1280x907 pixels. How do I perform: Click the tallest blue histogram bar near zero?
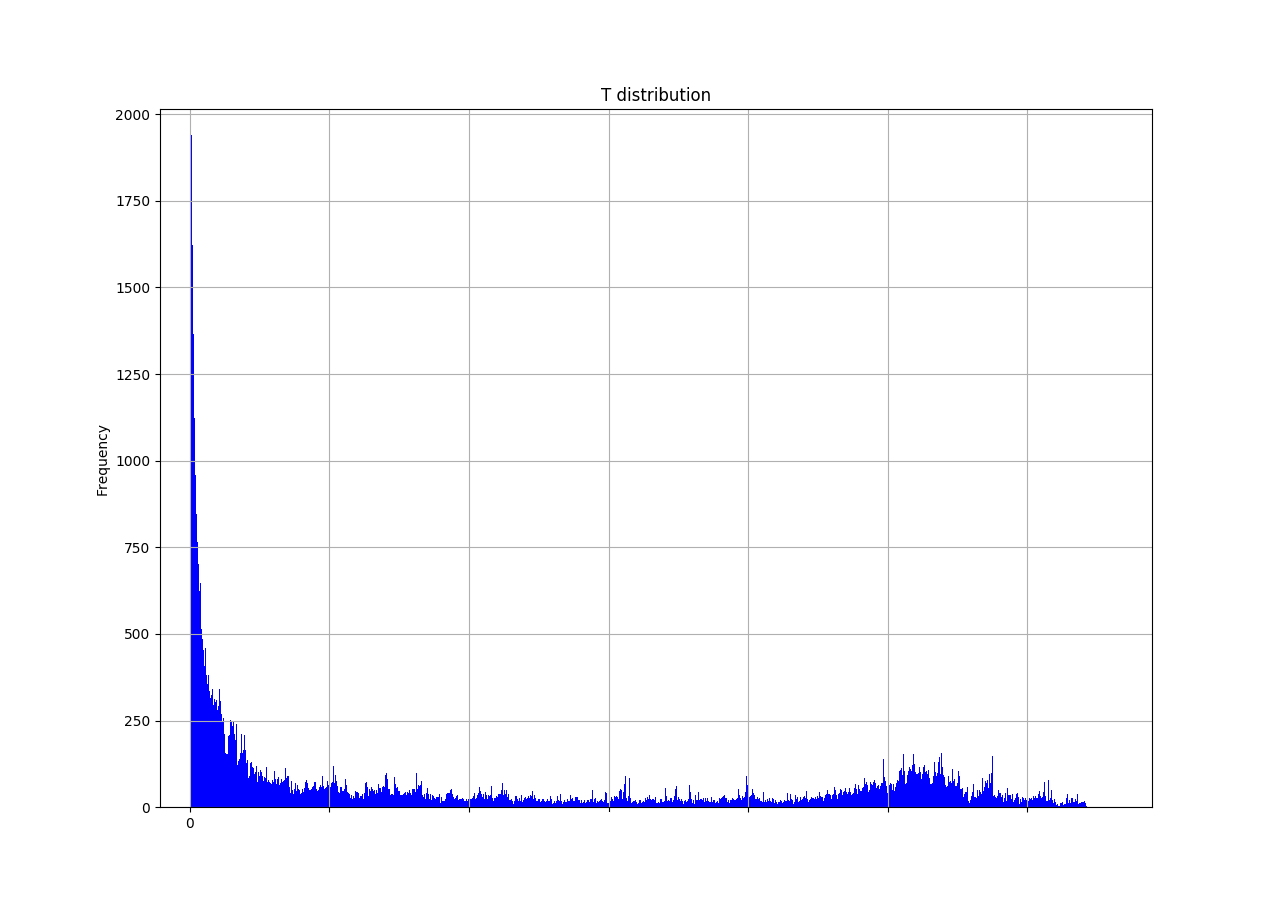click(x=191, y=471)
